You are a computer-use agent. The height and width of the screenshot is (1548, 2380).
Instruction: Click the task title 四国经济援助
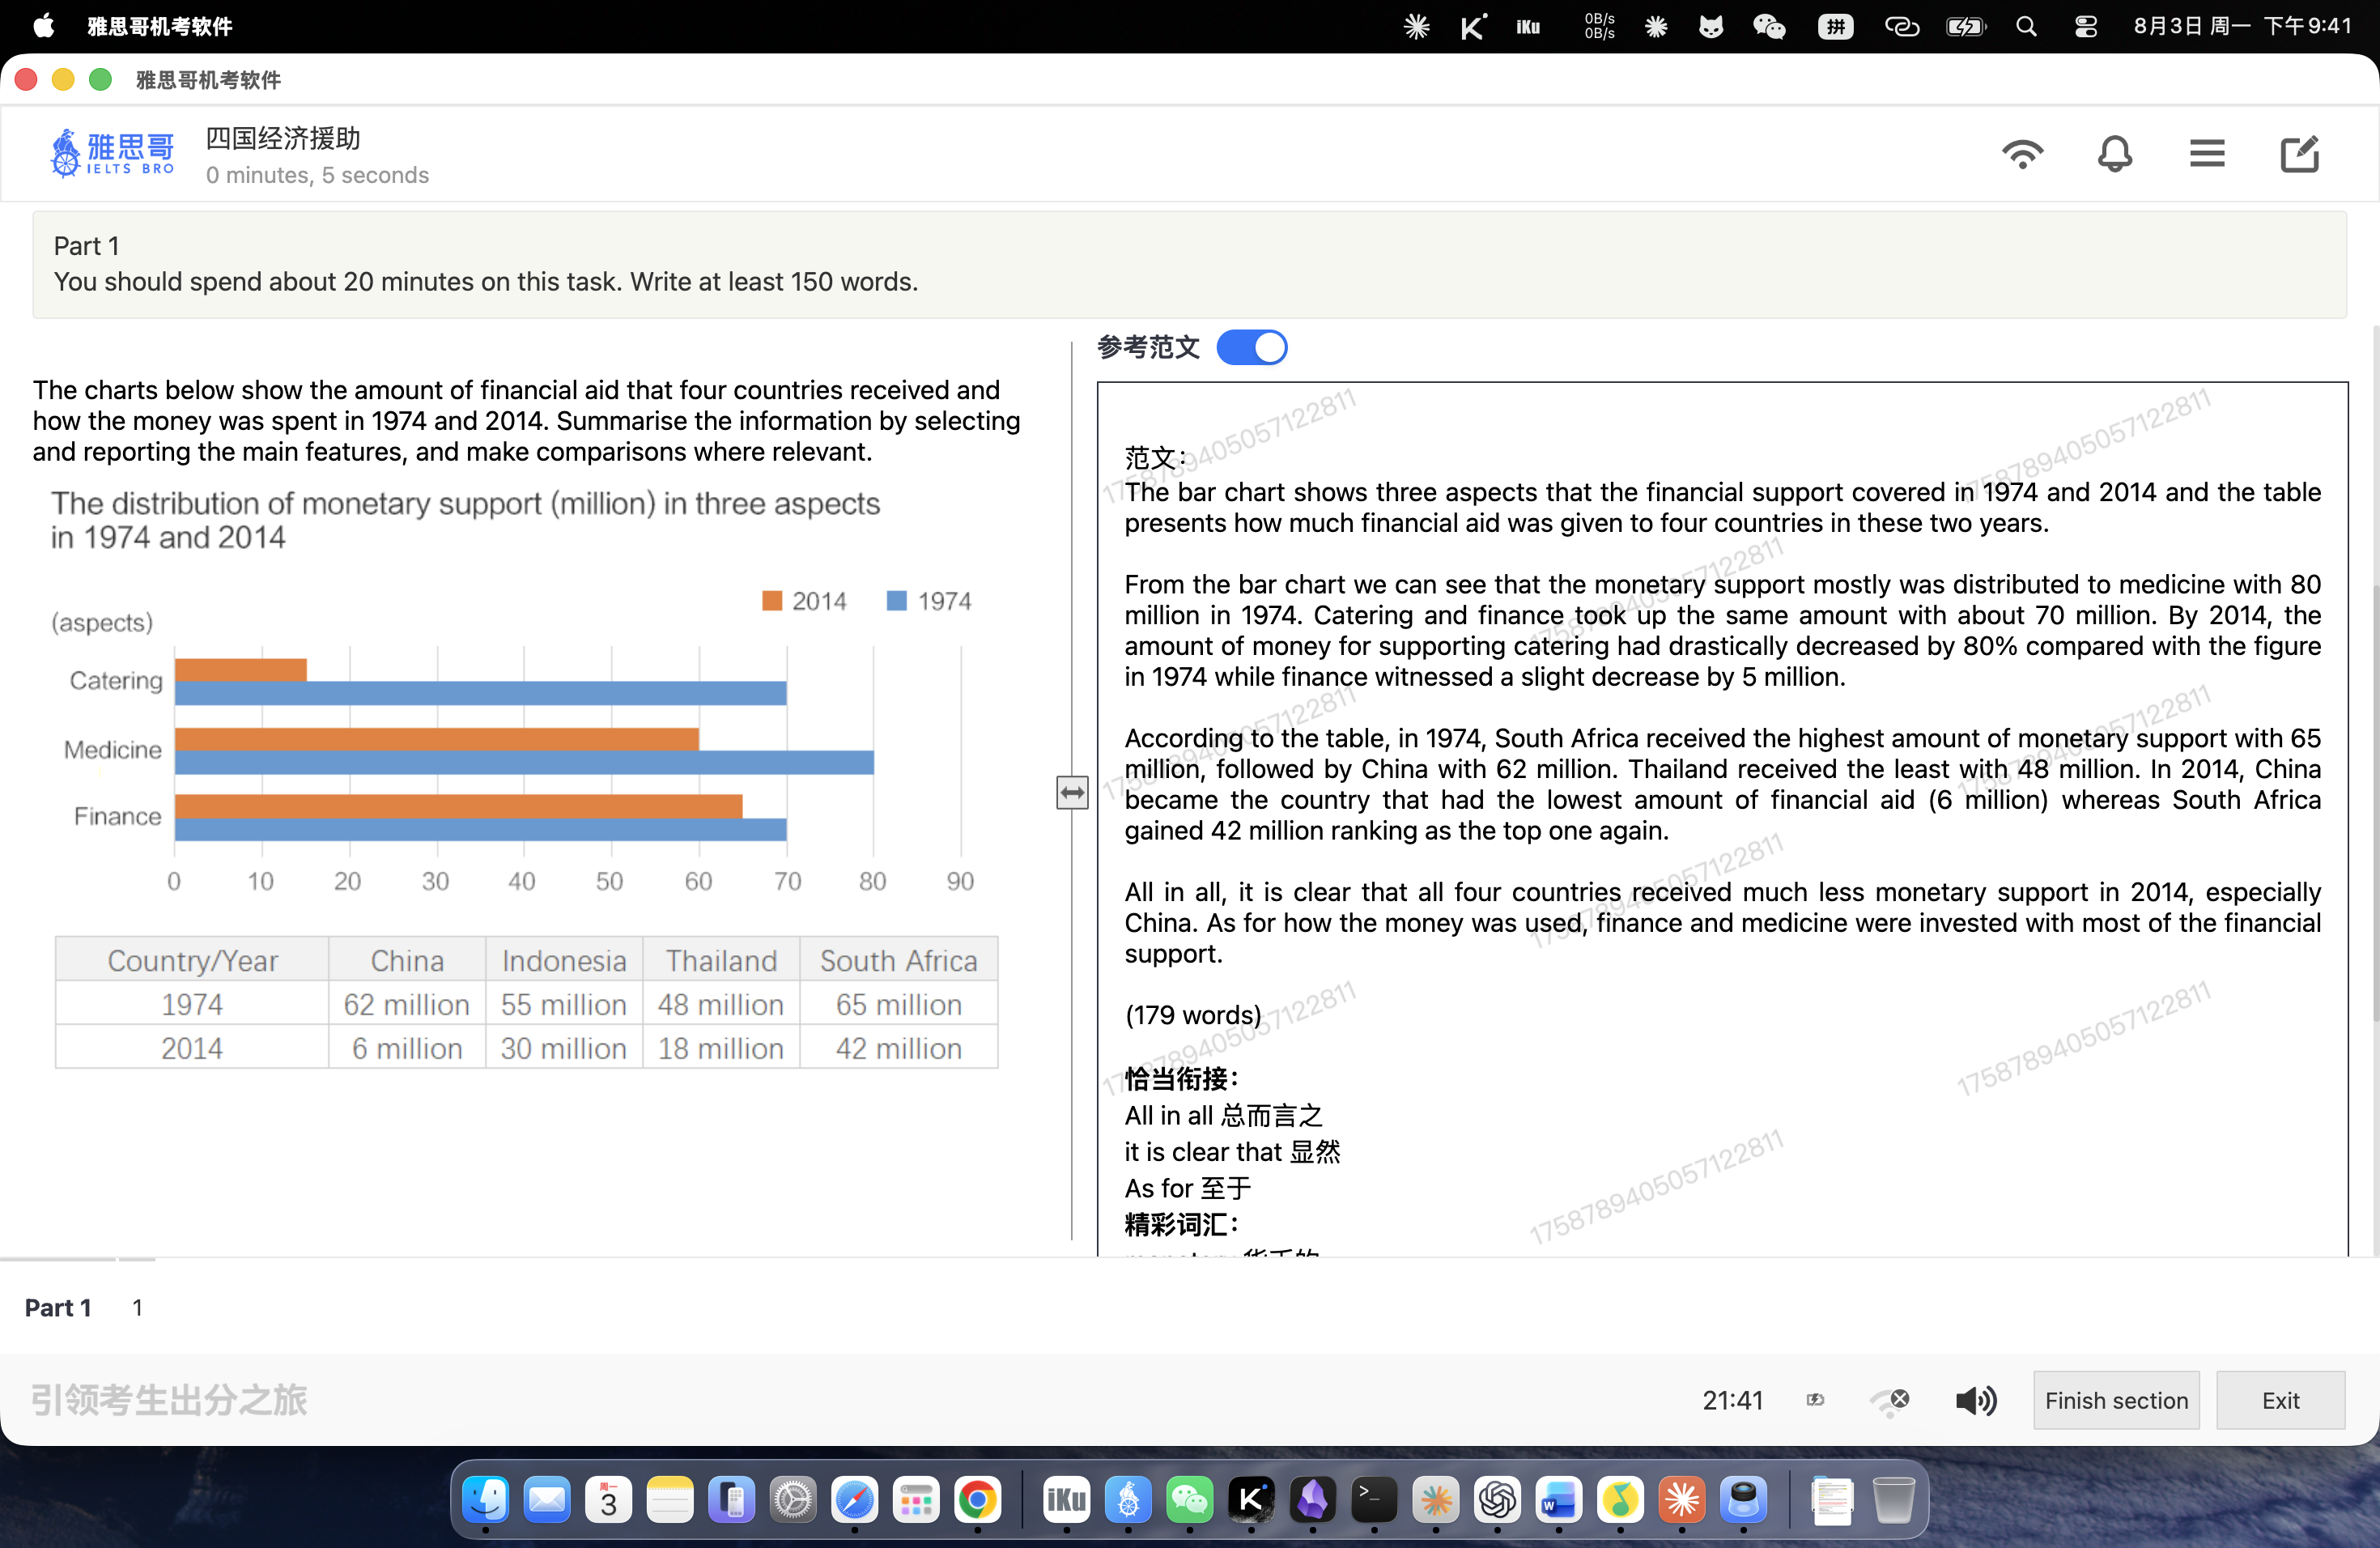[282, 138]
